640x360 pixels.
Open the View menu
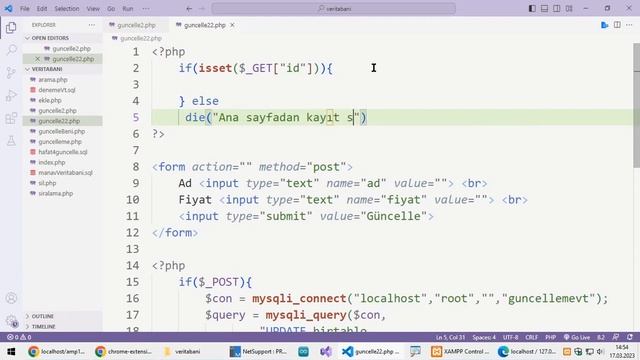click(x=93, y=9)
